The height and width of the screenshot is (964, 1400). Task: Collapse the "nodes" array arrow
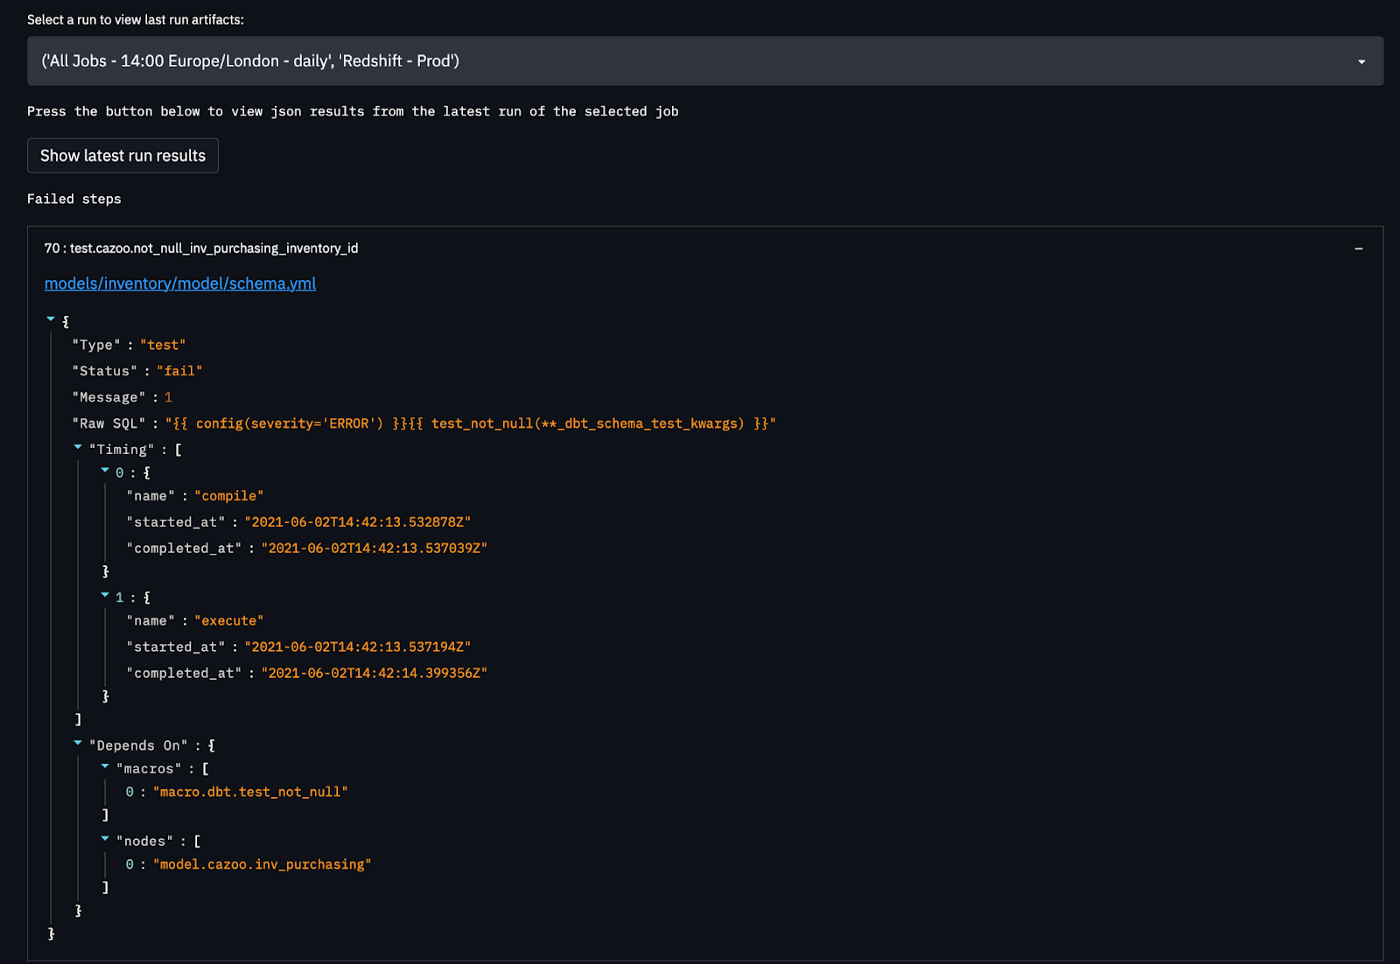105,839
